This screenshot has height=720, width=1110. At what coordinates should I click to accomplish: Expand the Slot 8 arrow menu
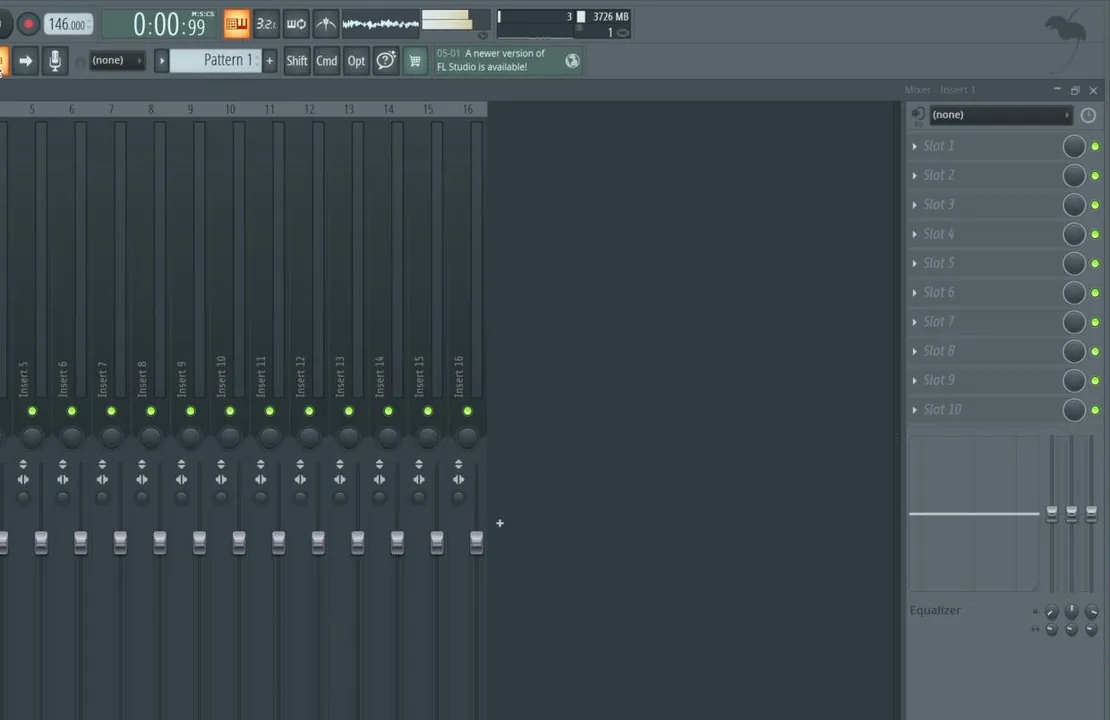click(915, 351)
